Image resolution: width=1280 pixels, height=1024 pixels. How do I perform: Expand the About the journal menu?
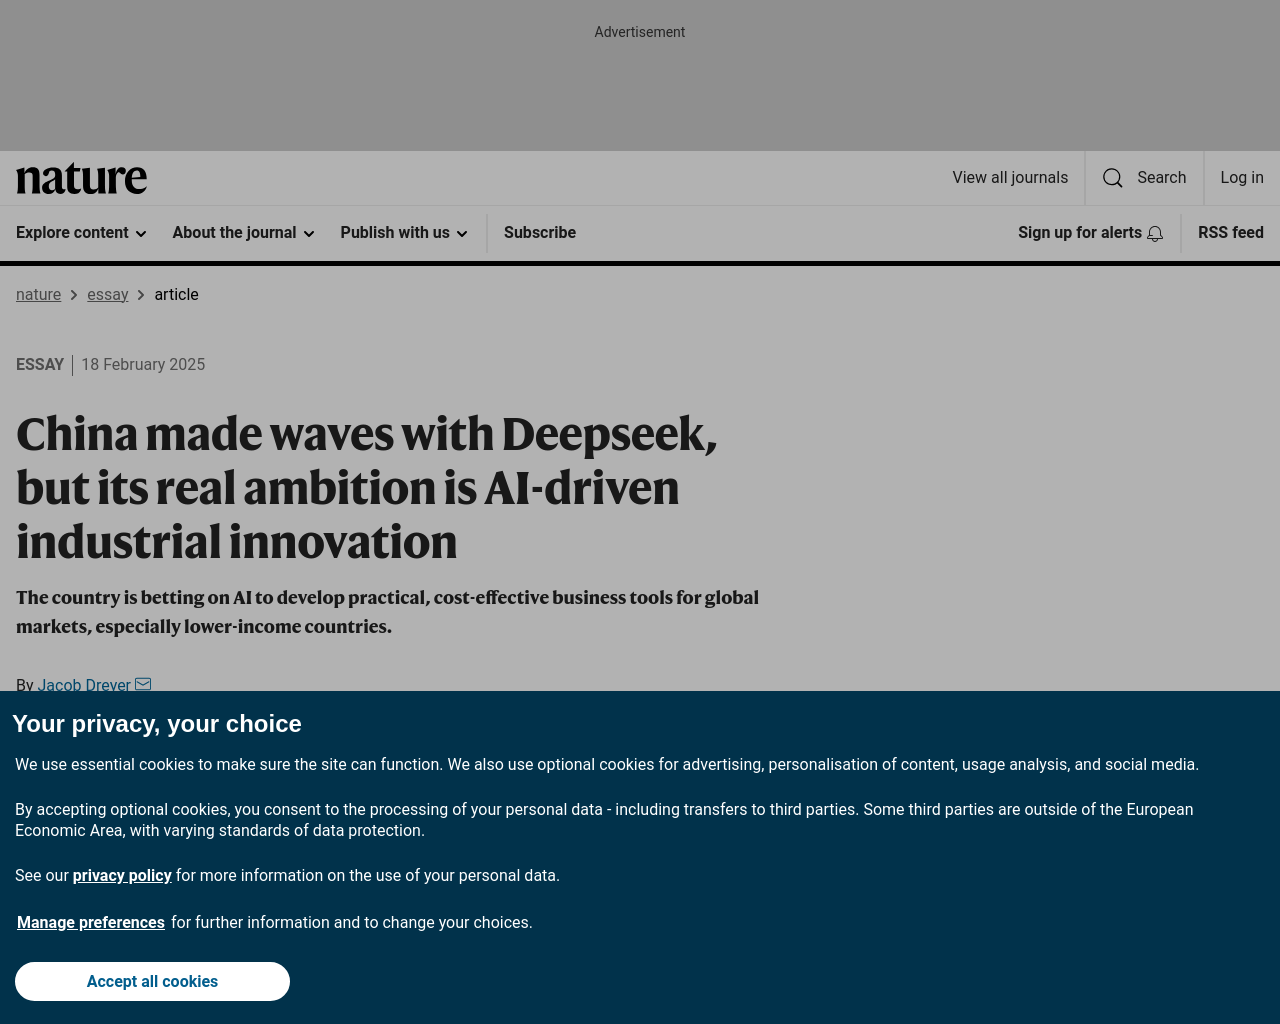coord(243,233)
